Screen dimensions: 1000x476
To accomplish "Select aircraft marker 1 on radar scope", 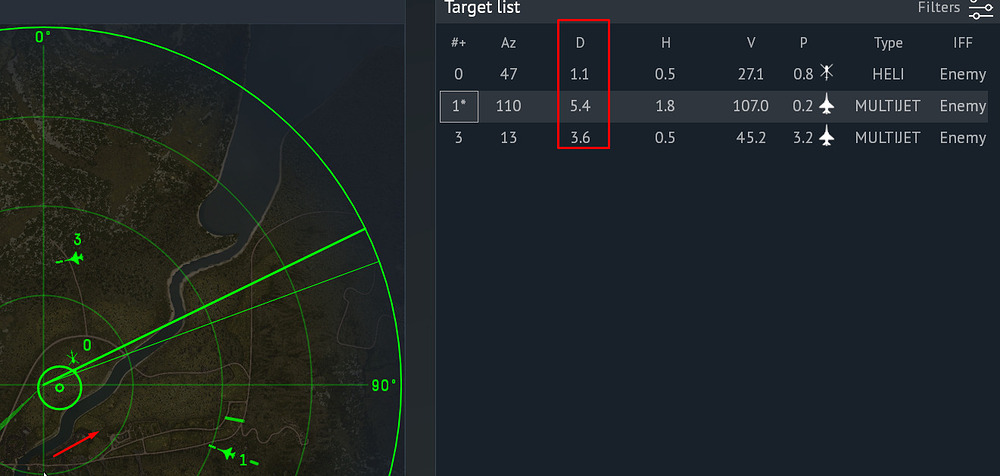I will (231, 455).
